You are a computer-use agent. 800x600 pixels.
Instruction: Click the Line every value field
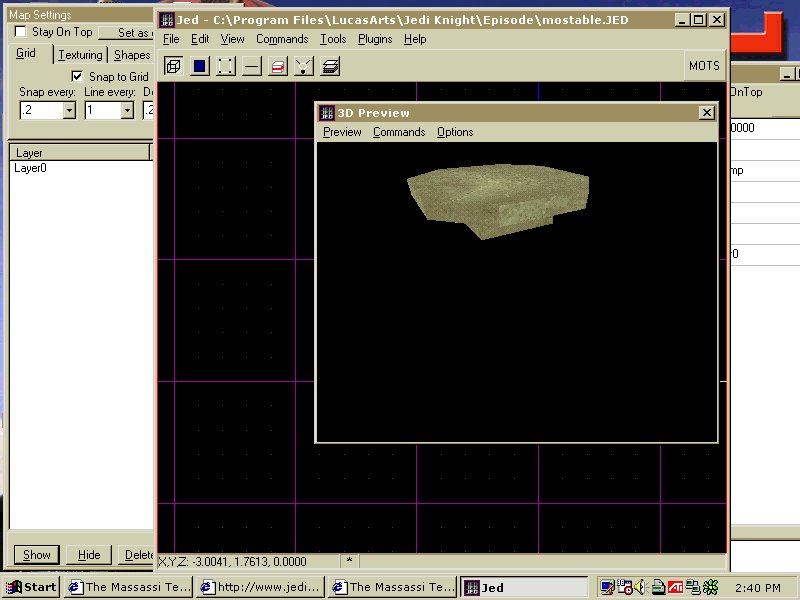click(x=103, y=110)
